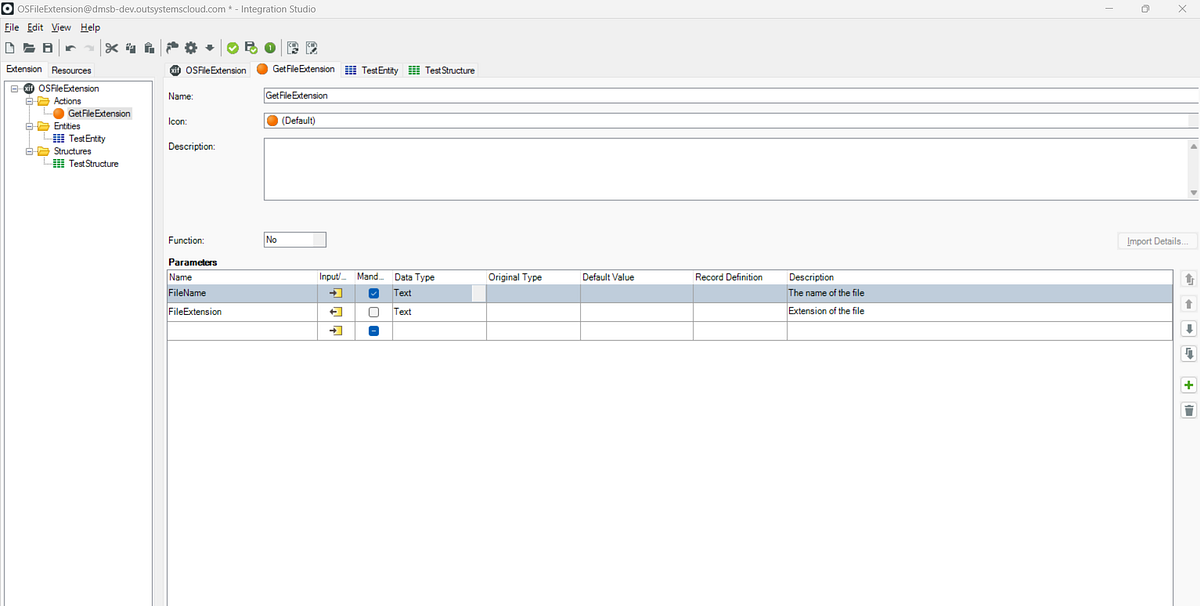Open the Function dropdown showing No
1200x606 pixels.
(316, 239)
